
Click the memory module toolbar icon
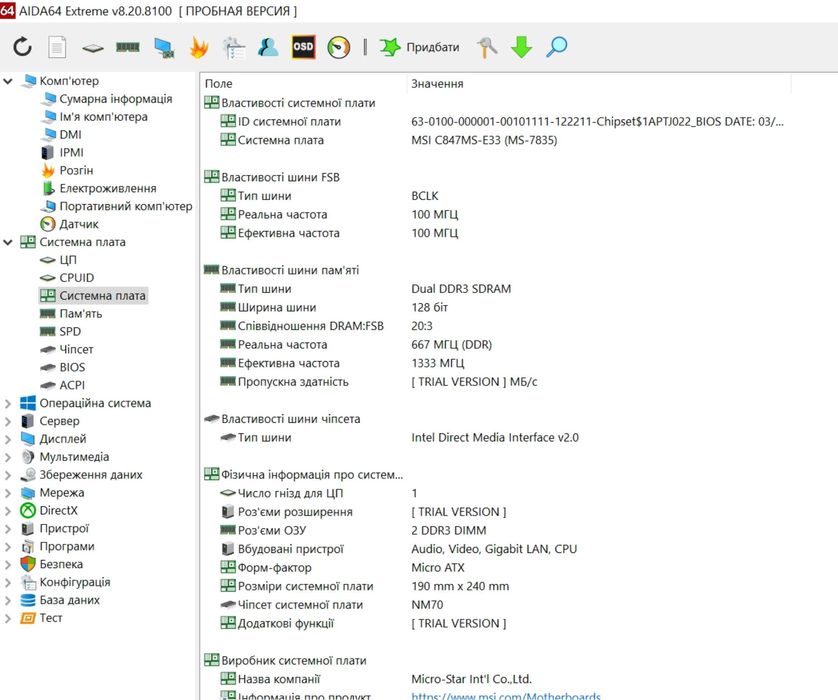(x=128, y=48)
